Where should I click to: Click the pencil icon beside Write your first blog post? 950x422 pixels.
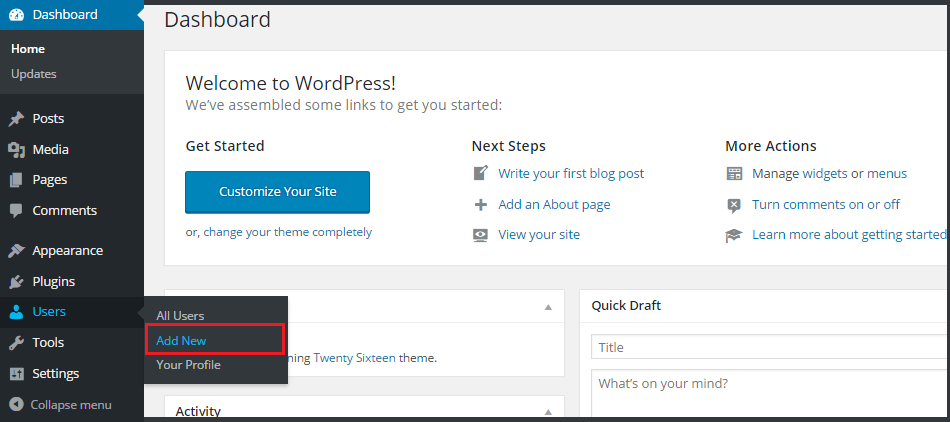(x=480, y=173)
